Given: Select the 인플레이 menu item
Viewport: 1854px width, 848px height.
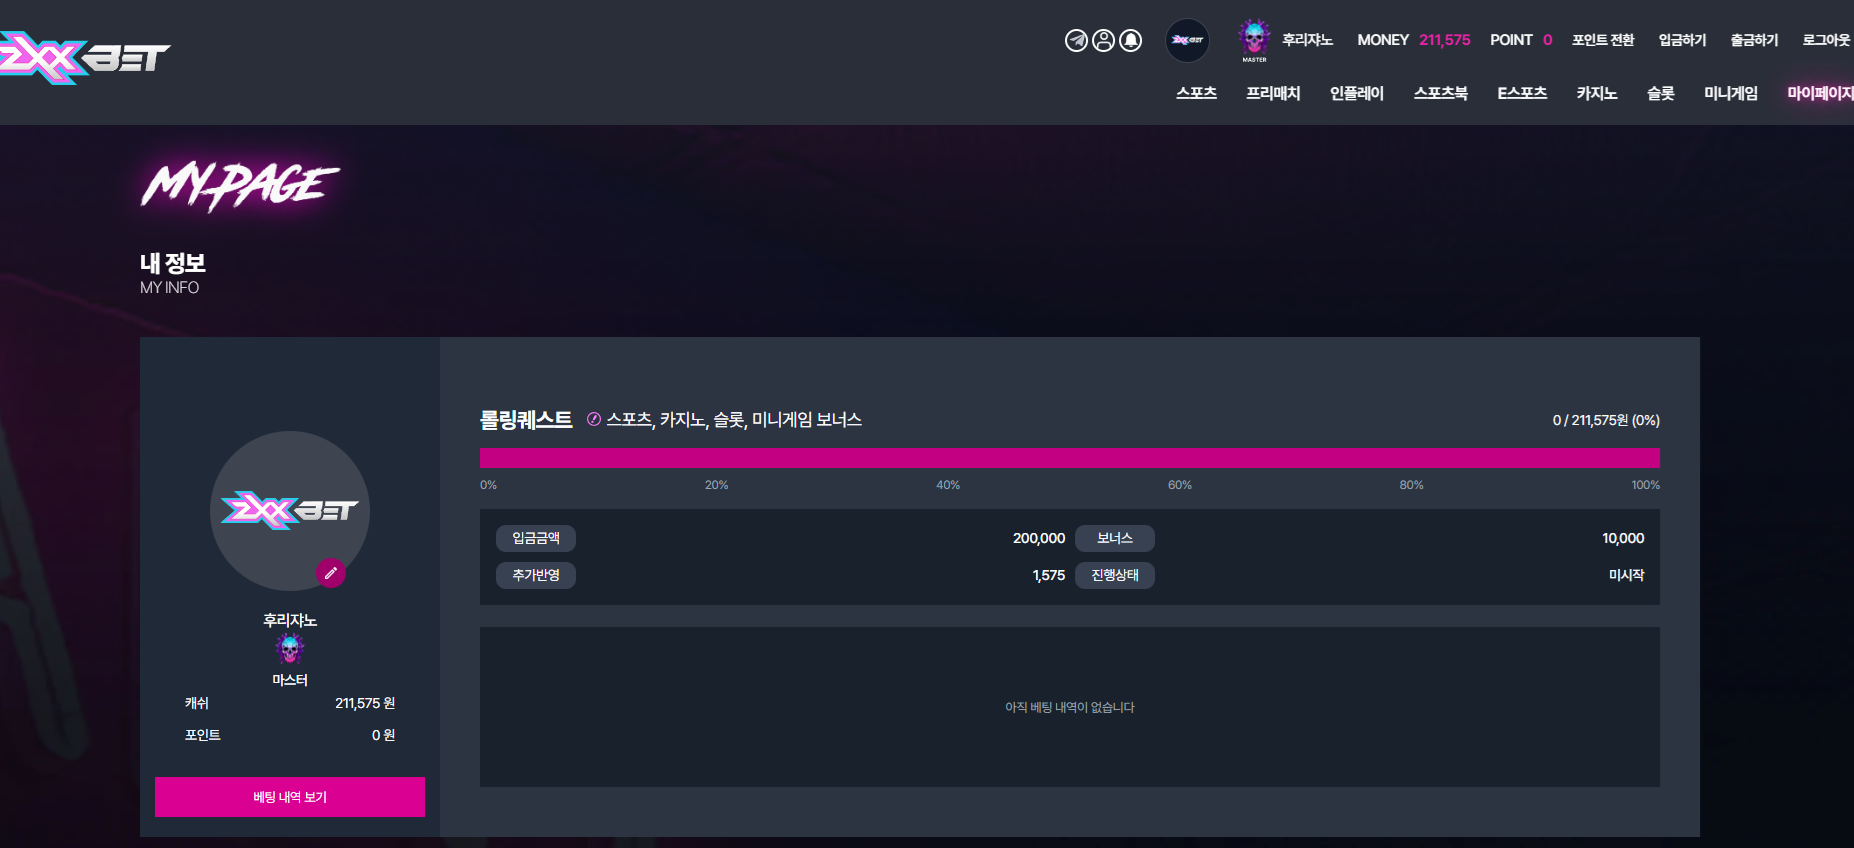Looking at the screenshot, I should pyautogui.click(x=1357, y=93).
